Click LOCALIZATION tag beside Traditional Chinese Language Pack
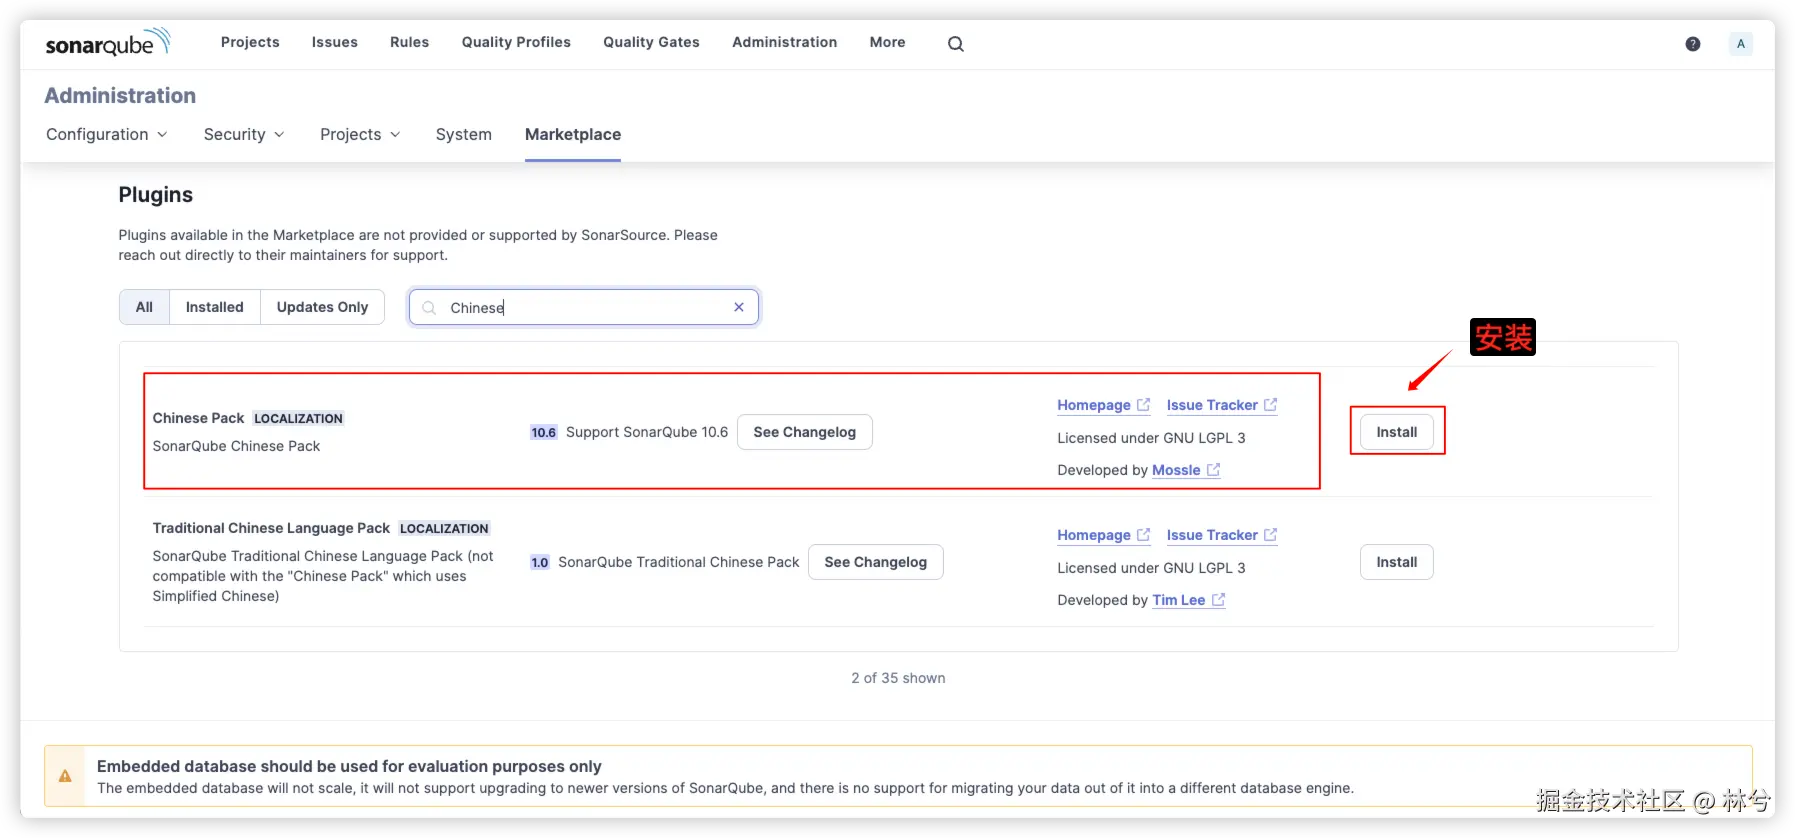Image resolution: width=1795 pixels, height=838 pixels. pos(444,528)
